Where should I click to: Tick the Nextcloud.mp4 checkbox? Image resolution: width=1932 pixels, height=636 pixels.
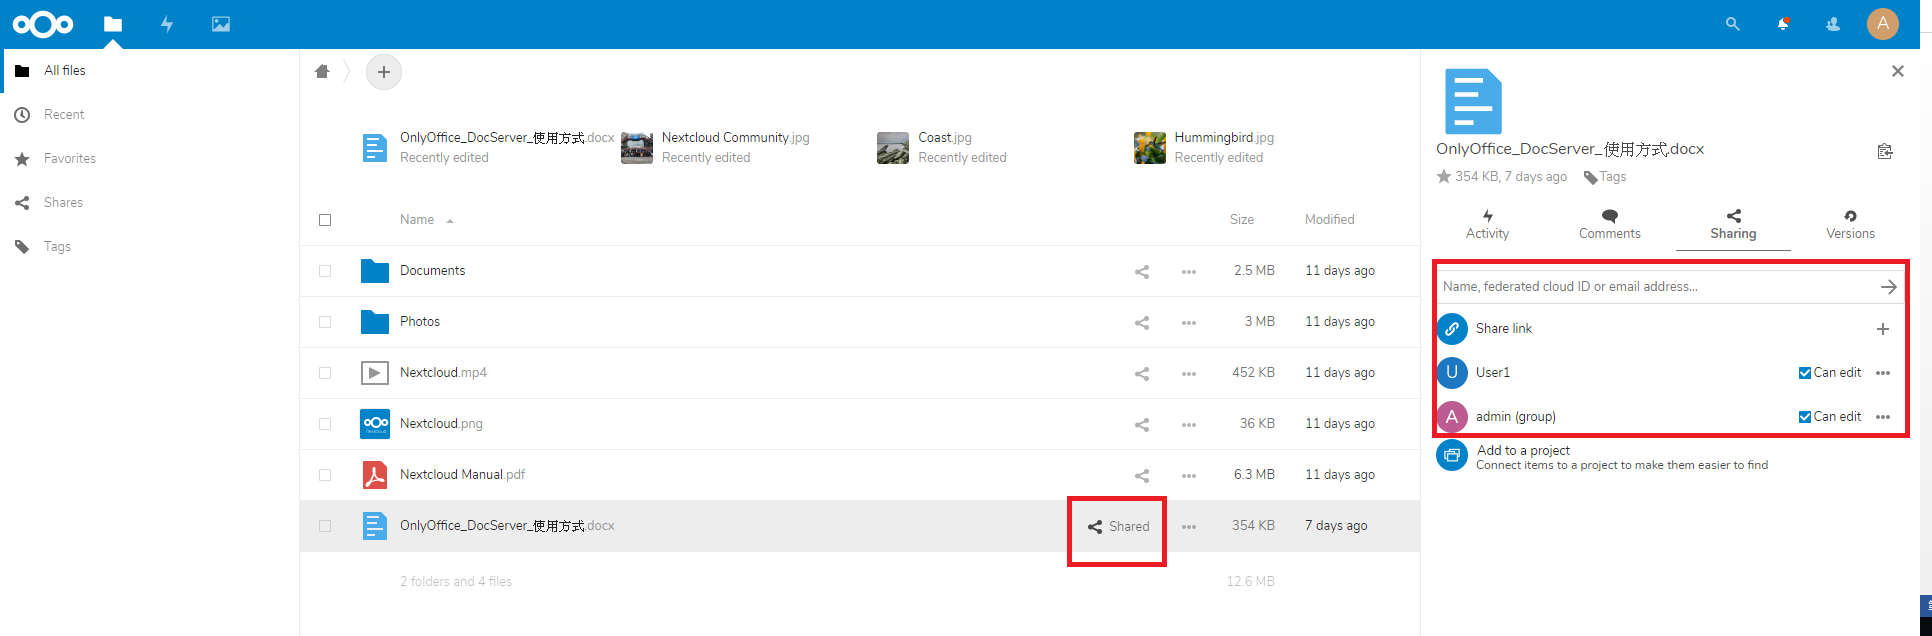[325, 373]
